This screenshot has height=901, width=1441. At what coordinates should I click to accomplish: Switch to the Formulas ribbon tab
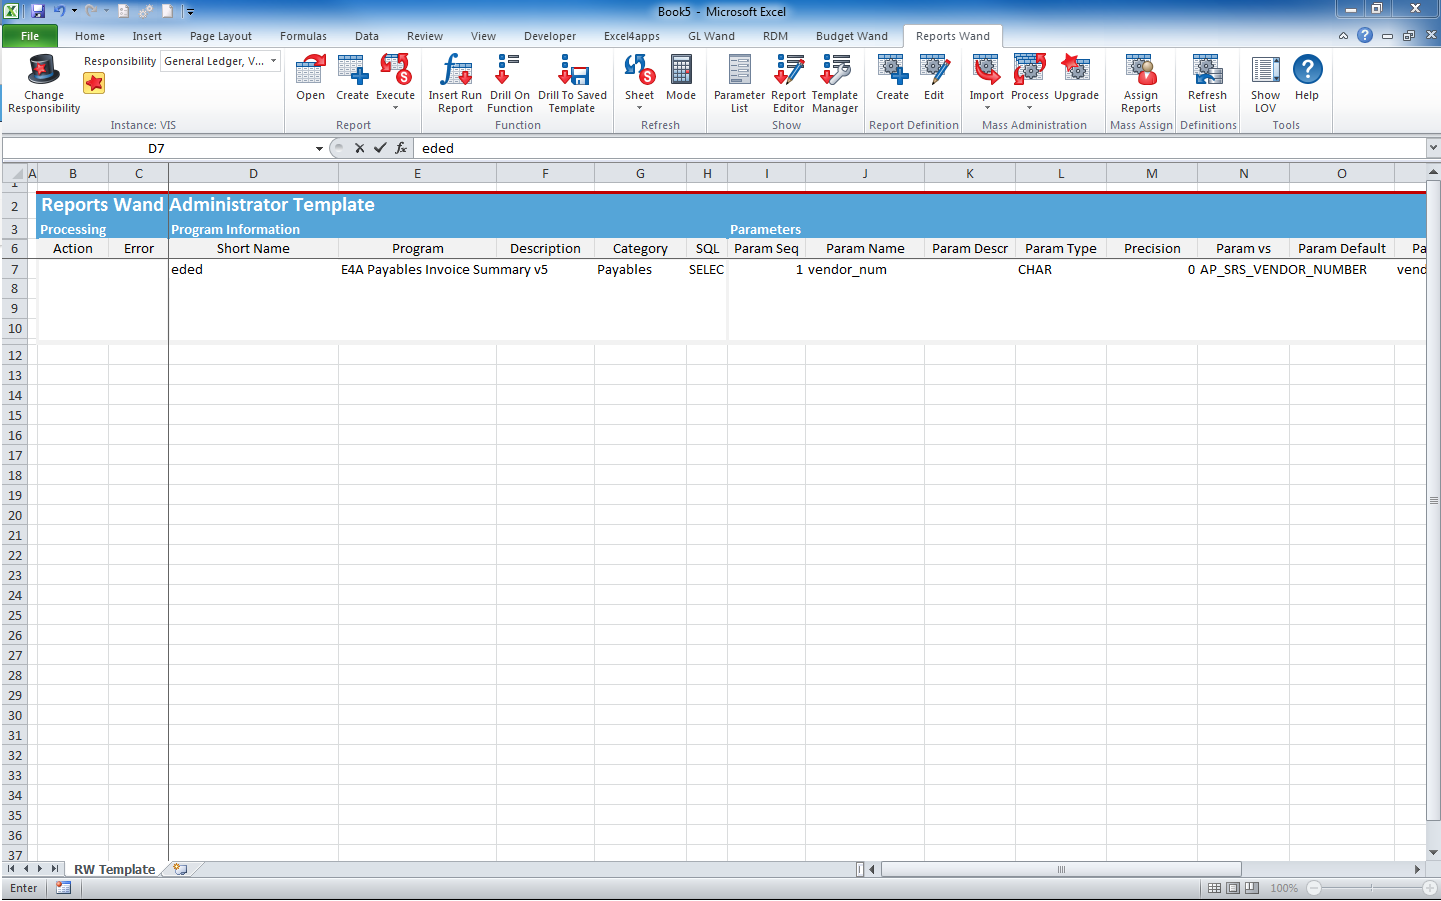(x=303, y=36)
